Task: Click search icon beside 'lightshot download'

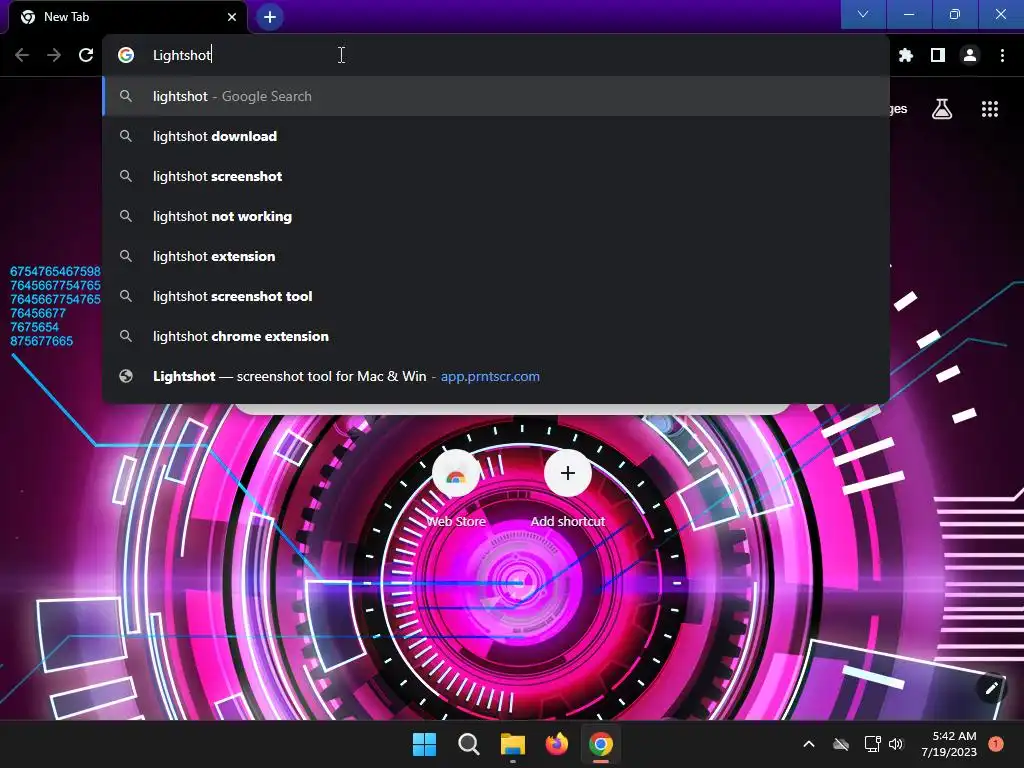Action: tap(126, 136)
